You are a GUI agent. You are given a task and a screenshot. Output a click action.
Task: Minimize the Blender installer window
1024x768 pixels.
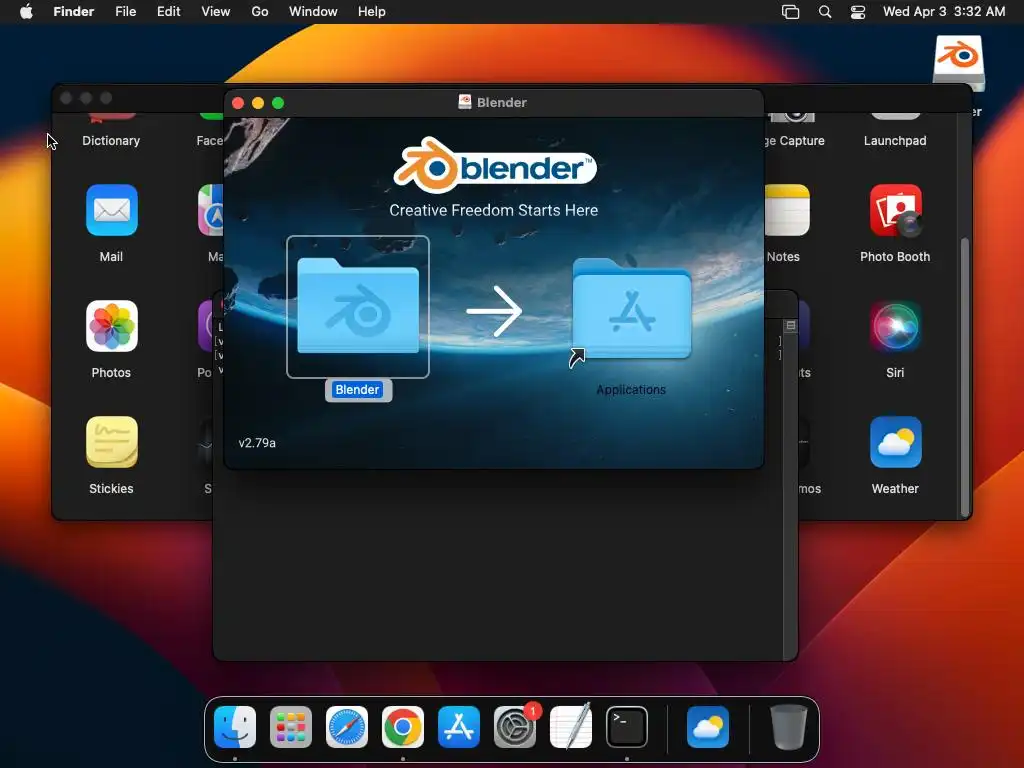pyautogui.click(x=258, y=103)
